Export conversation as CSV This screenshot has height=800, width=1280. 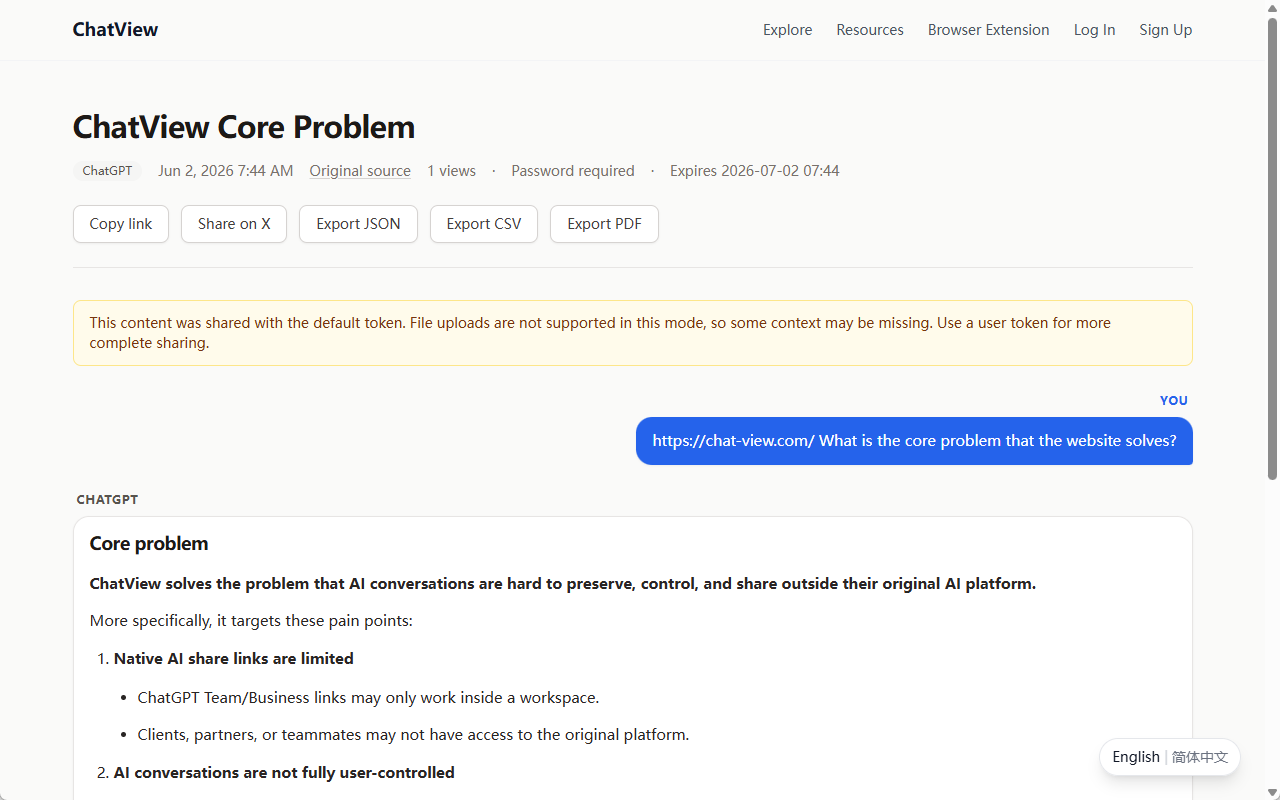(484, 224)
